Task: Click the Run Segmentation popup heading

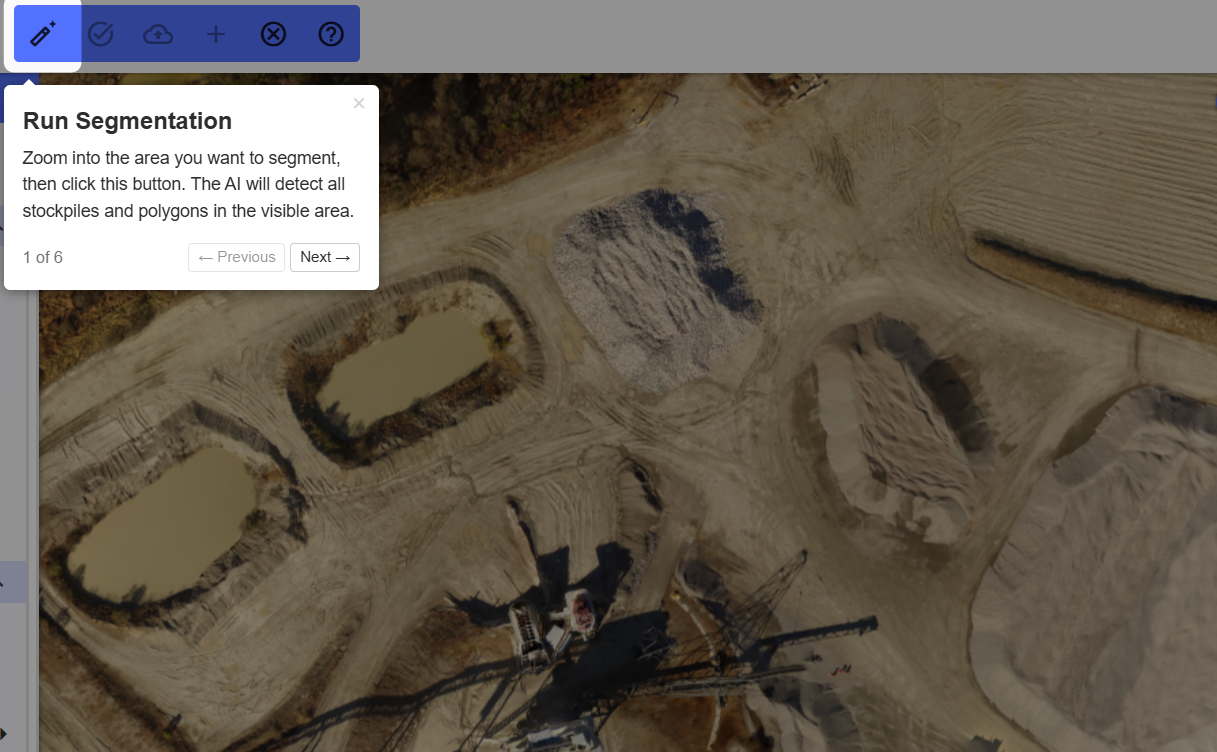Action: pyautogui.click(x=127, y=121)
